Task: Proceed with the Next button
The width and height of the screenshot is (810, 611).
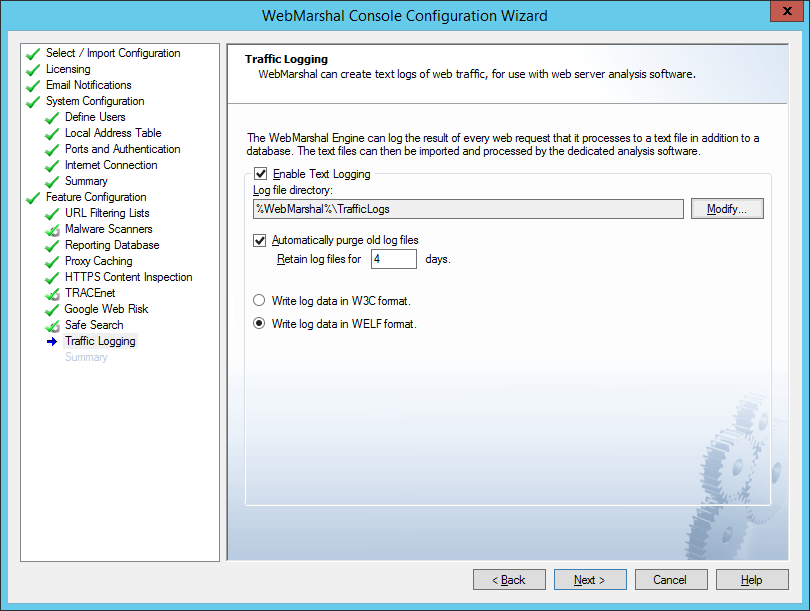Action: [590, 580]
